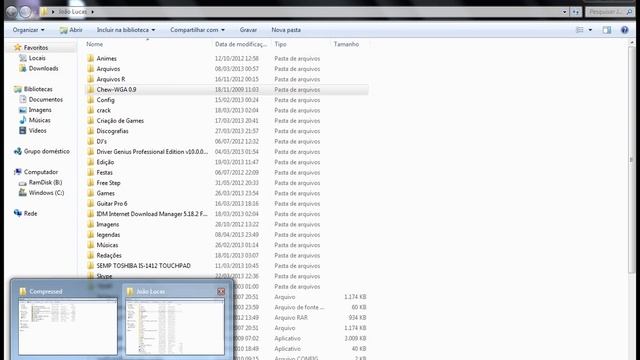Open help with the question mark icon
Image resolution: width=640 pixels, height=360 pixels.
[624, 30]
